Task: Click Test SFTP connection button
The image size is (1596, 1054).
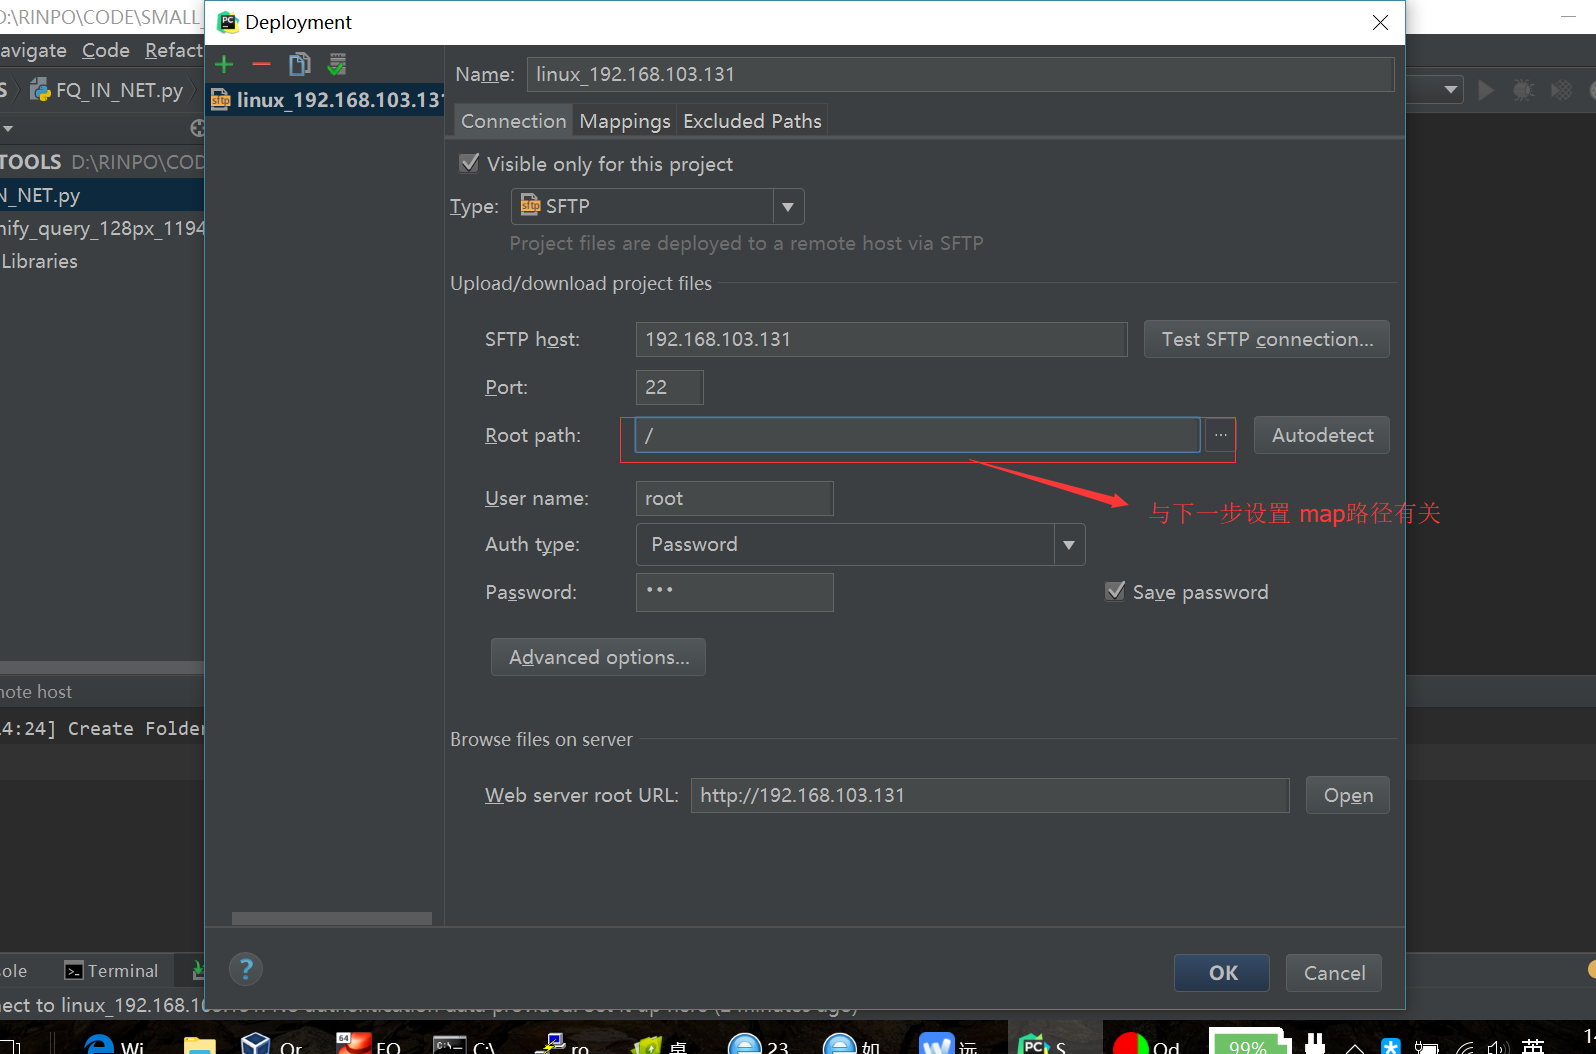Action: point(1266,340)
